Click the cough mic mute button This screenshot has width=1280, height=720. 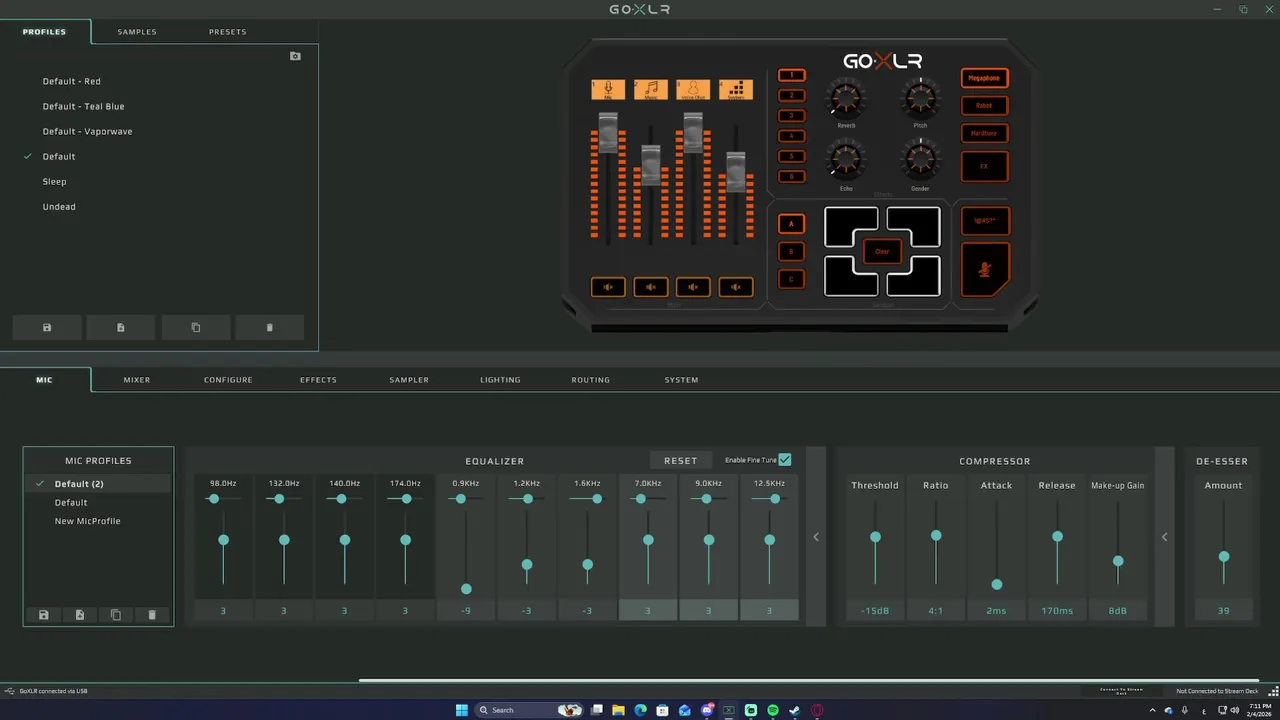pos(985,270)
